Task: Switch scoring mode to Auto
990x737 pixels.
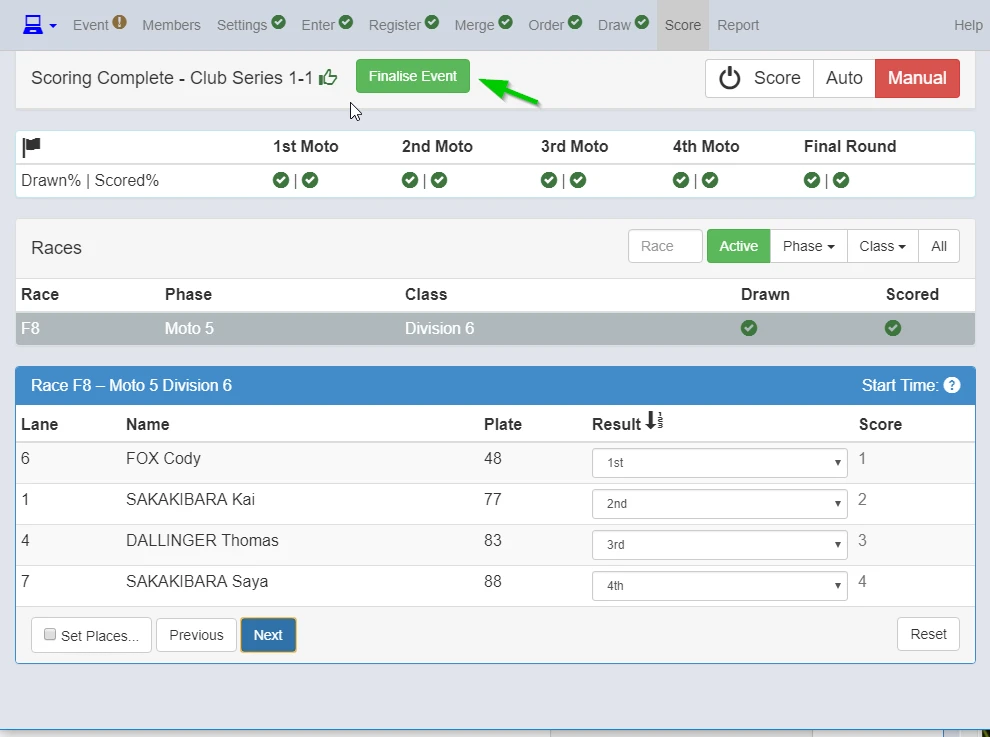Action: 844,78
